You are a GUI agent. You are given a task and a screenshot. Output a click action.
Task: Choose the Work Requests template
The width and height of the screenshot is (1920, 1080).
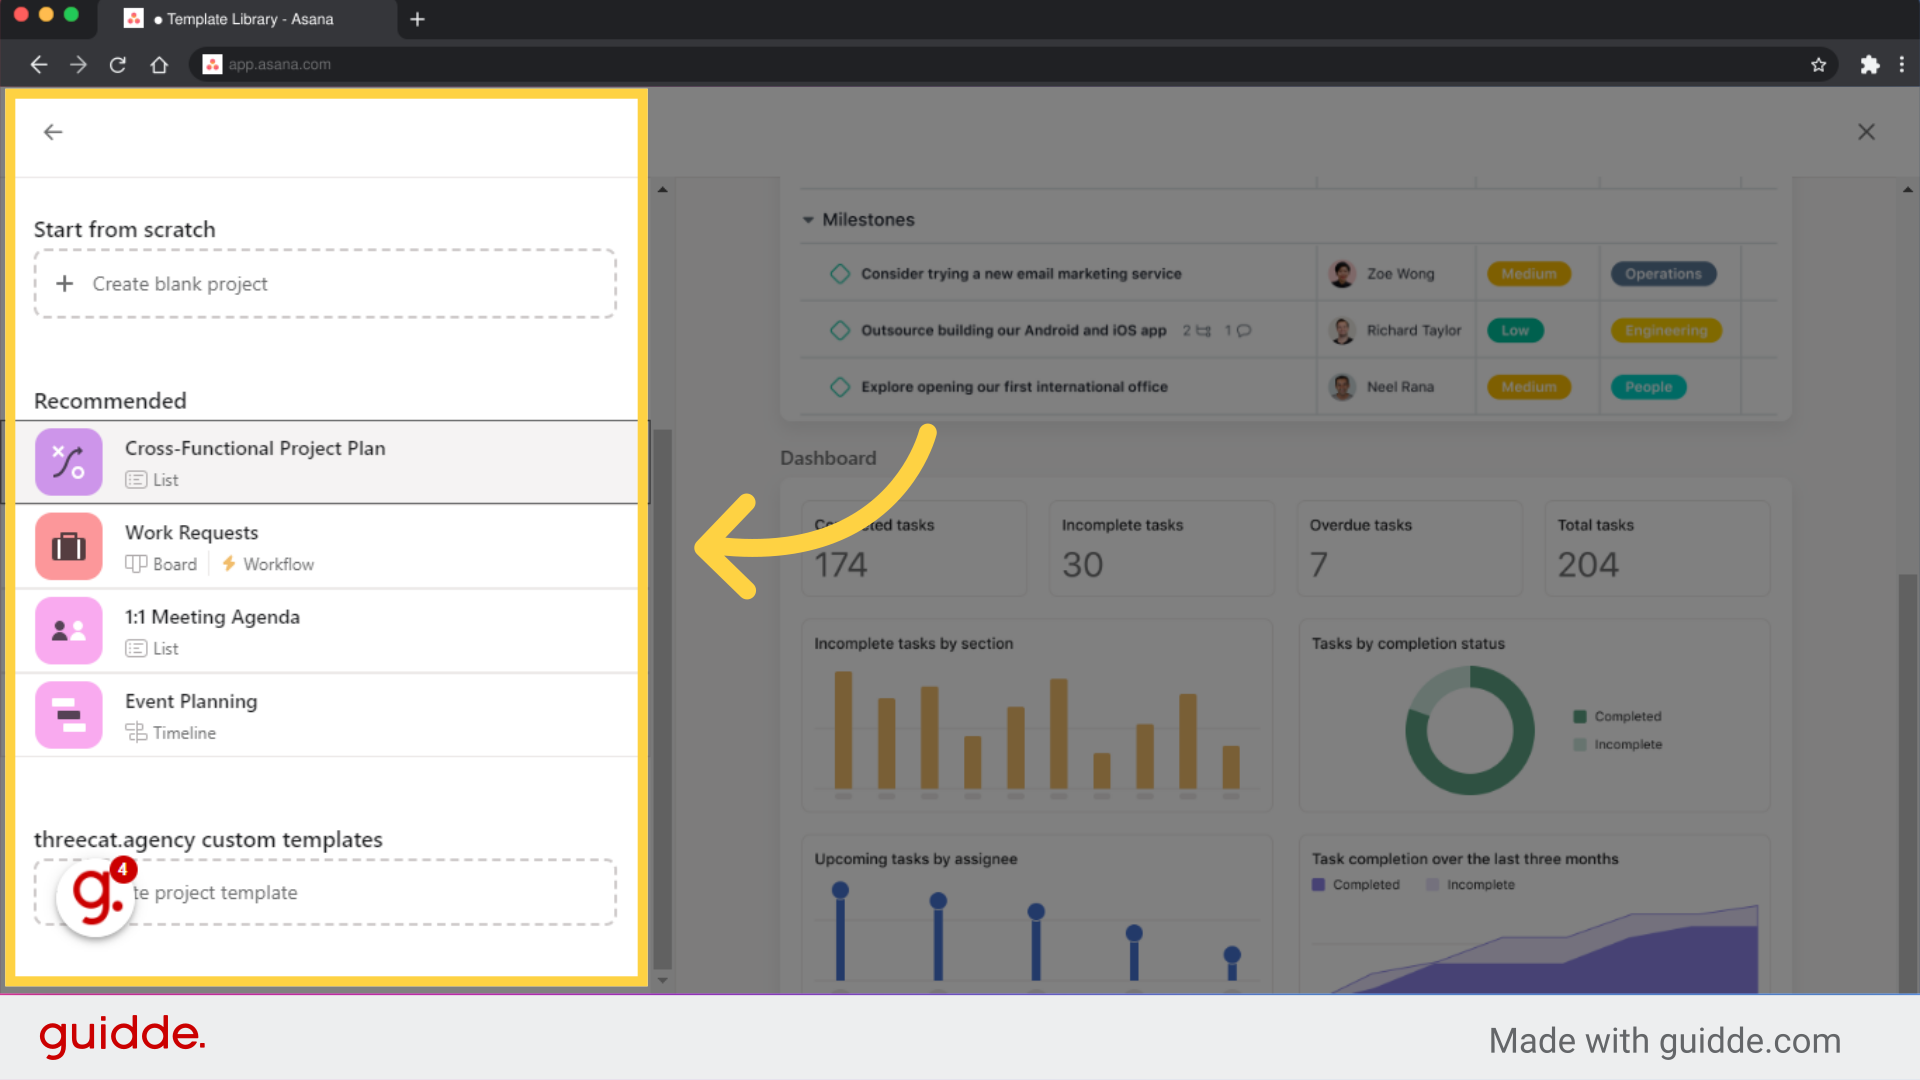pos(325,547)
